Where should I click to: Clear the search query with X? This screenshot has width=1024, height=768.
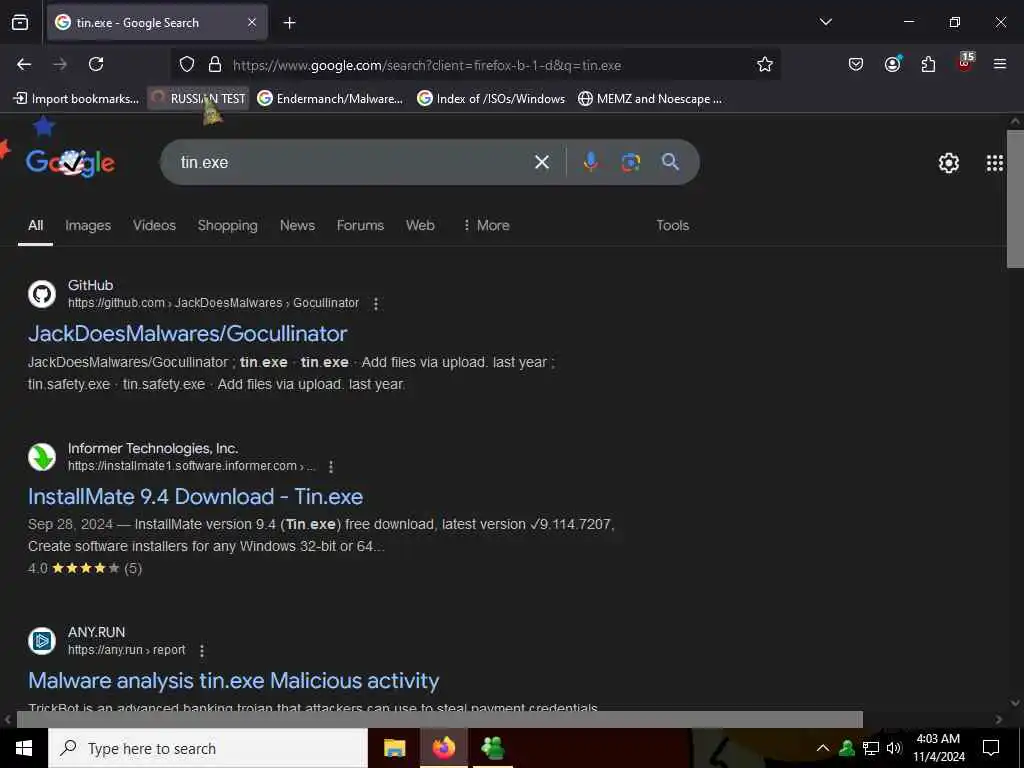point(542,162)
